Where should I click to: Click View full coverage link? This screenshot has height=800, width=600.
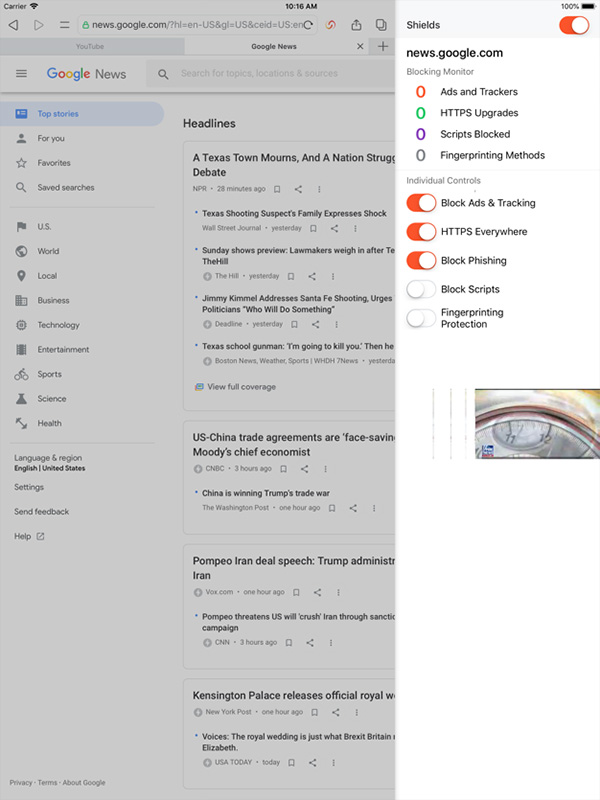pos(241,387)
